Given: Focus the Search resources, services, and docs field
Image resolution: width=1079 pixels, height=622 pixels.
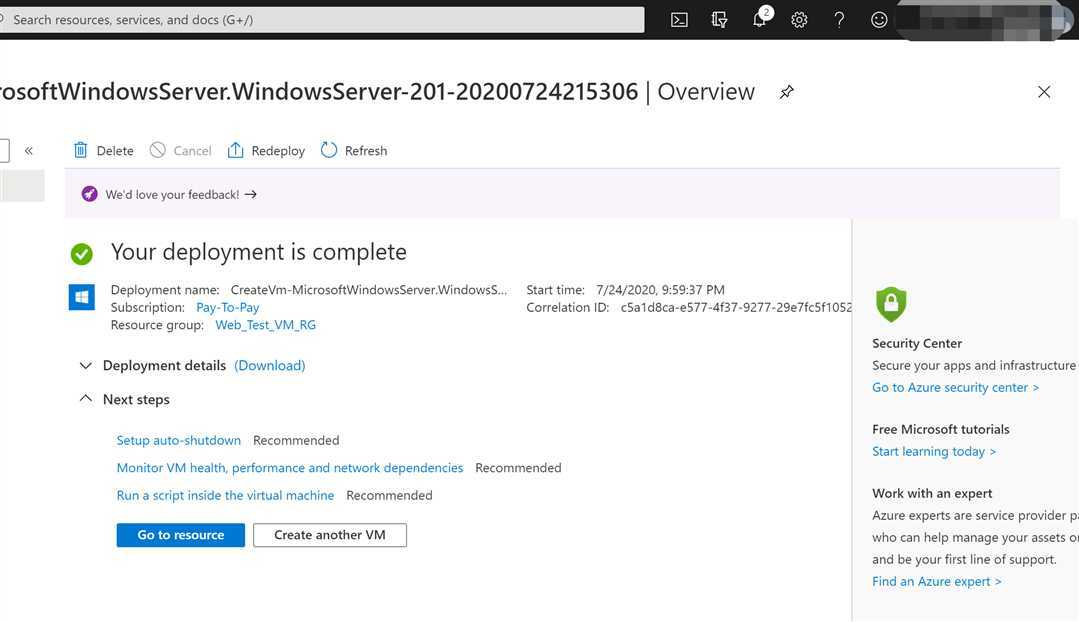Looking at the screenshot, I should point(322,20).
